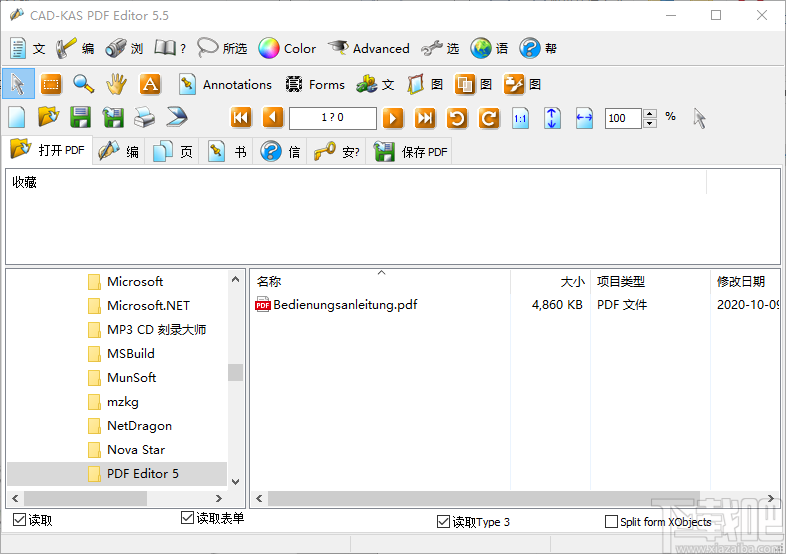This screenshot has height=554, width=786.
Task: Open the 所选 selection menu
Action: [222, 49]
